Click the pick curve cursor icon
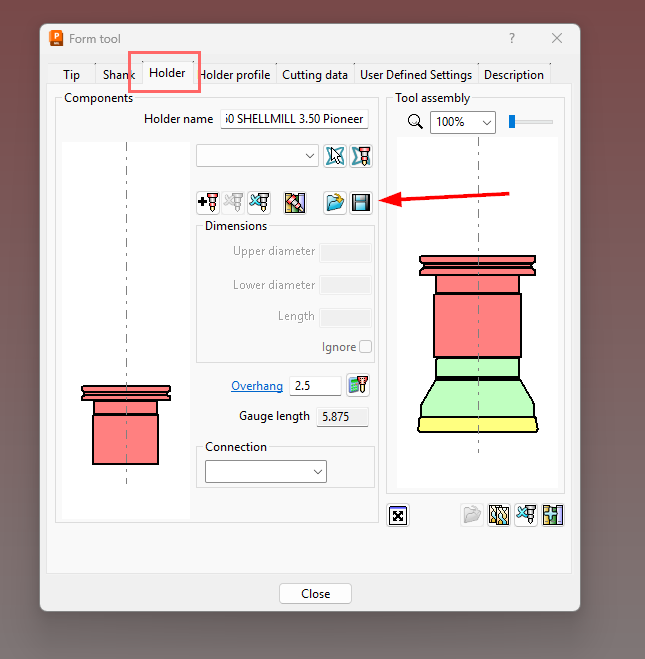645x659 pixels. tap(335, 156)
